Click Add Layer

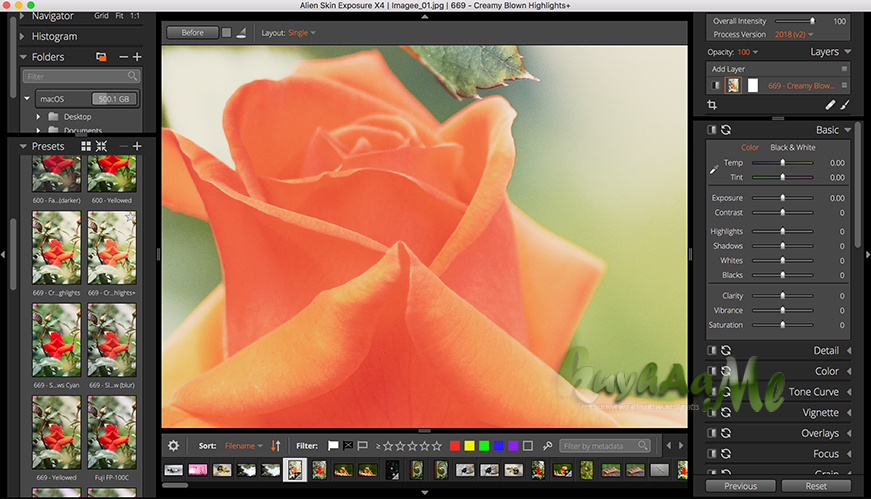point(728,69)
